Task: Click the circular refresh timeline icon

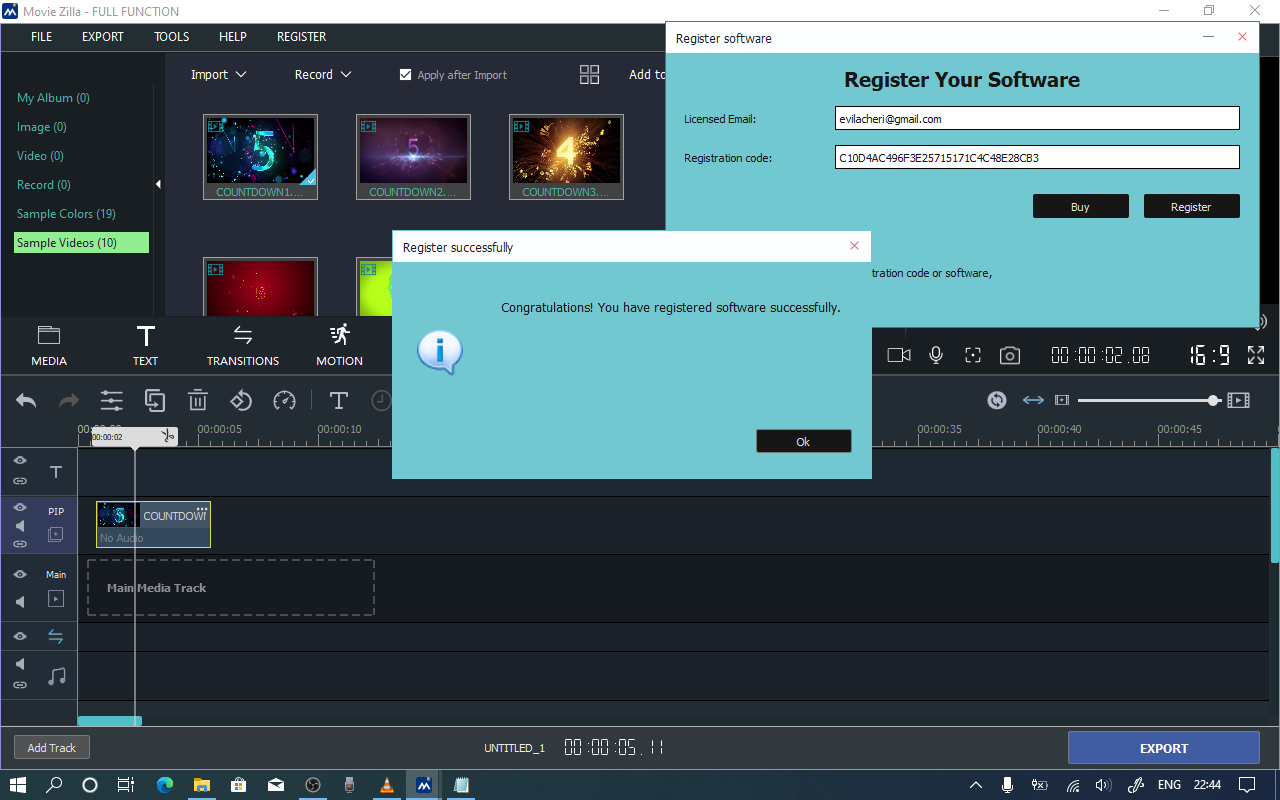Action: [997, 400]
